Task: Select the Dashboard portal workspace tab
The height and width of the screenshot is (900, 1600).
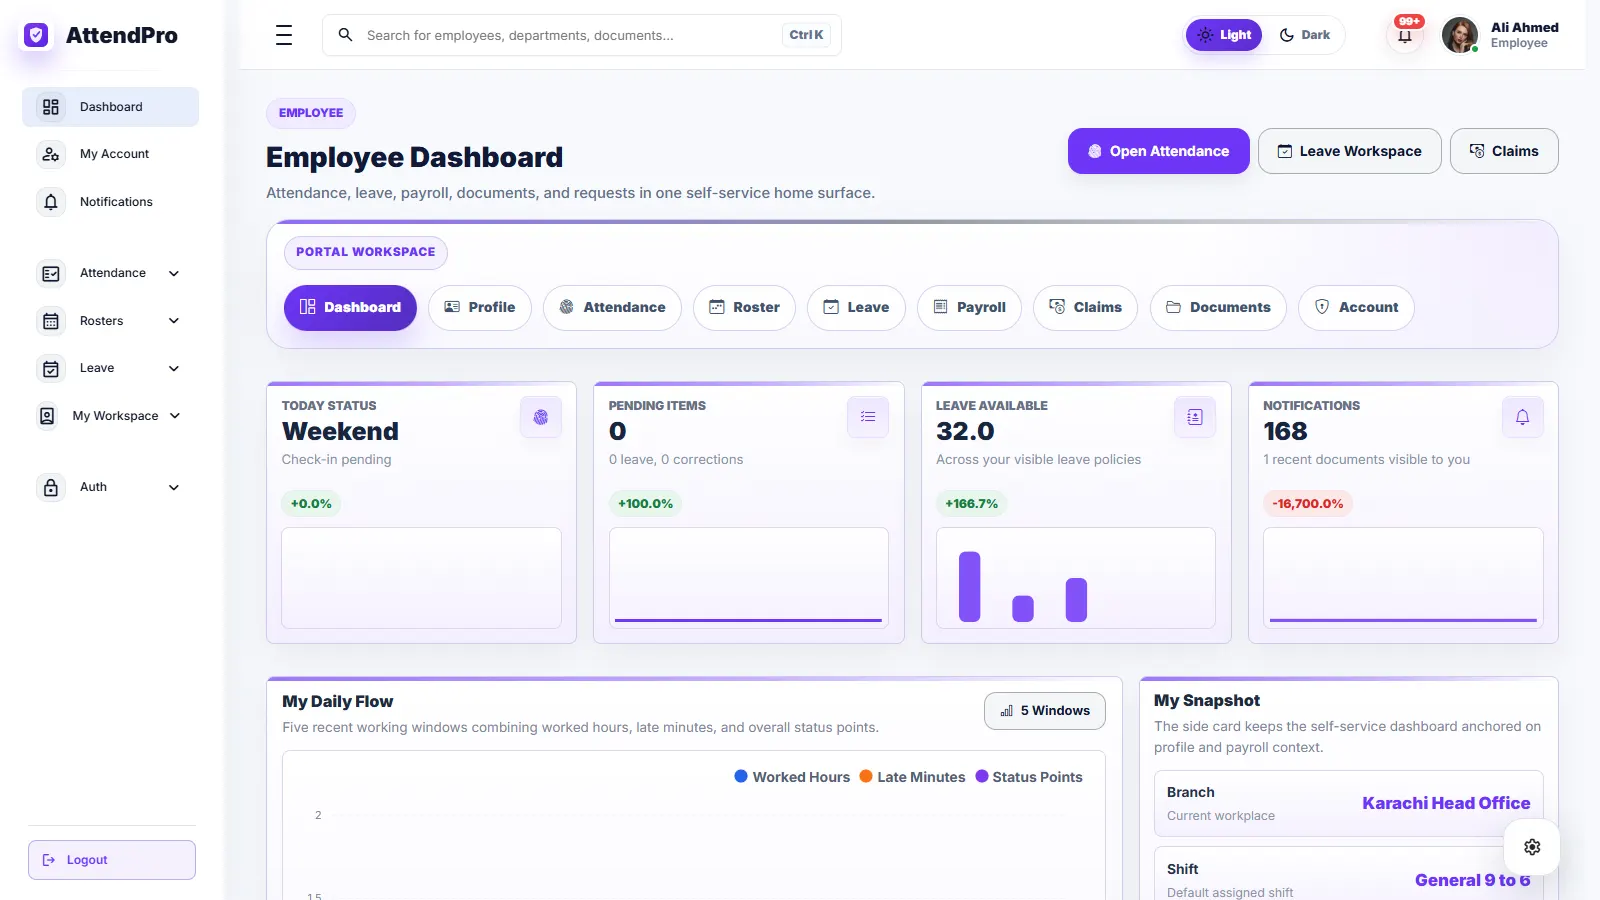Action: tap(350, 308)
